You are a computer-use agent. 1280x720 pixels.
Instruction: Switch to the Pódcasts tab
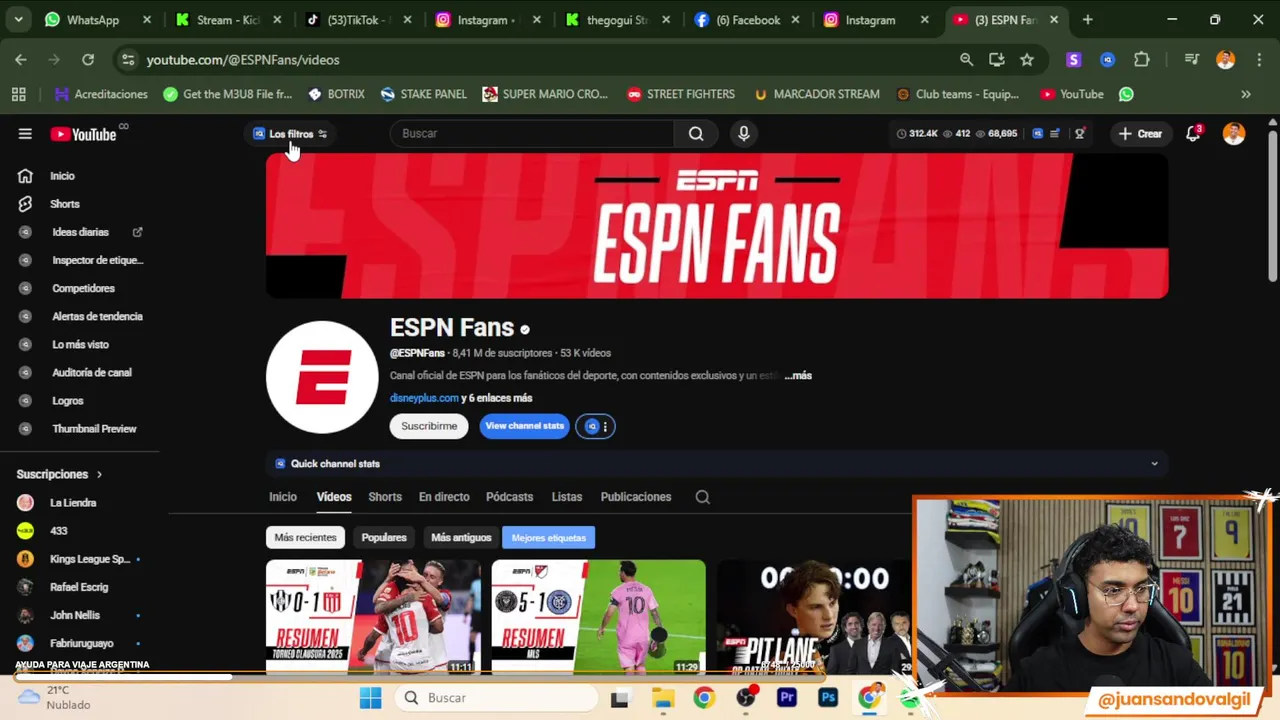click(510, 497)
